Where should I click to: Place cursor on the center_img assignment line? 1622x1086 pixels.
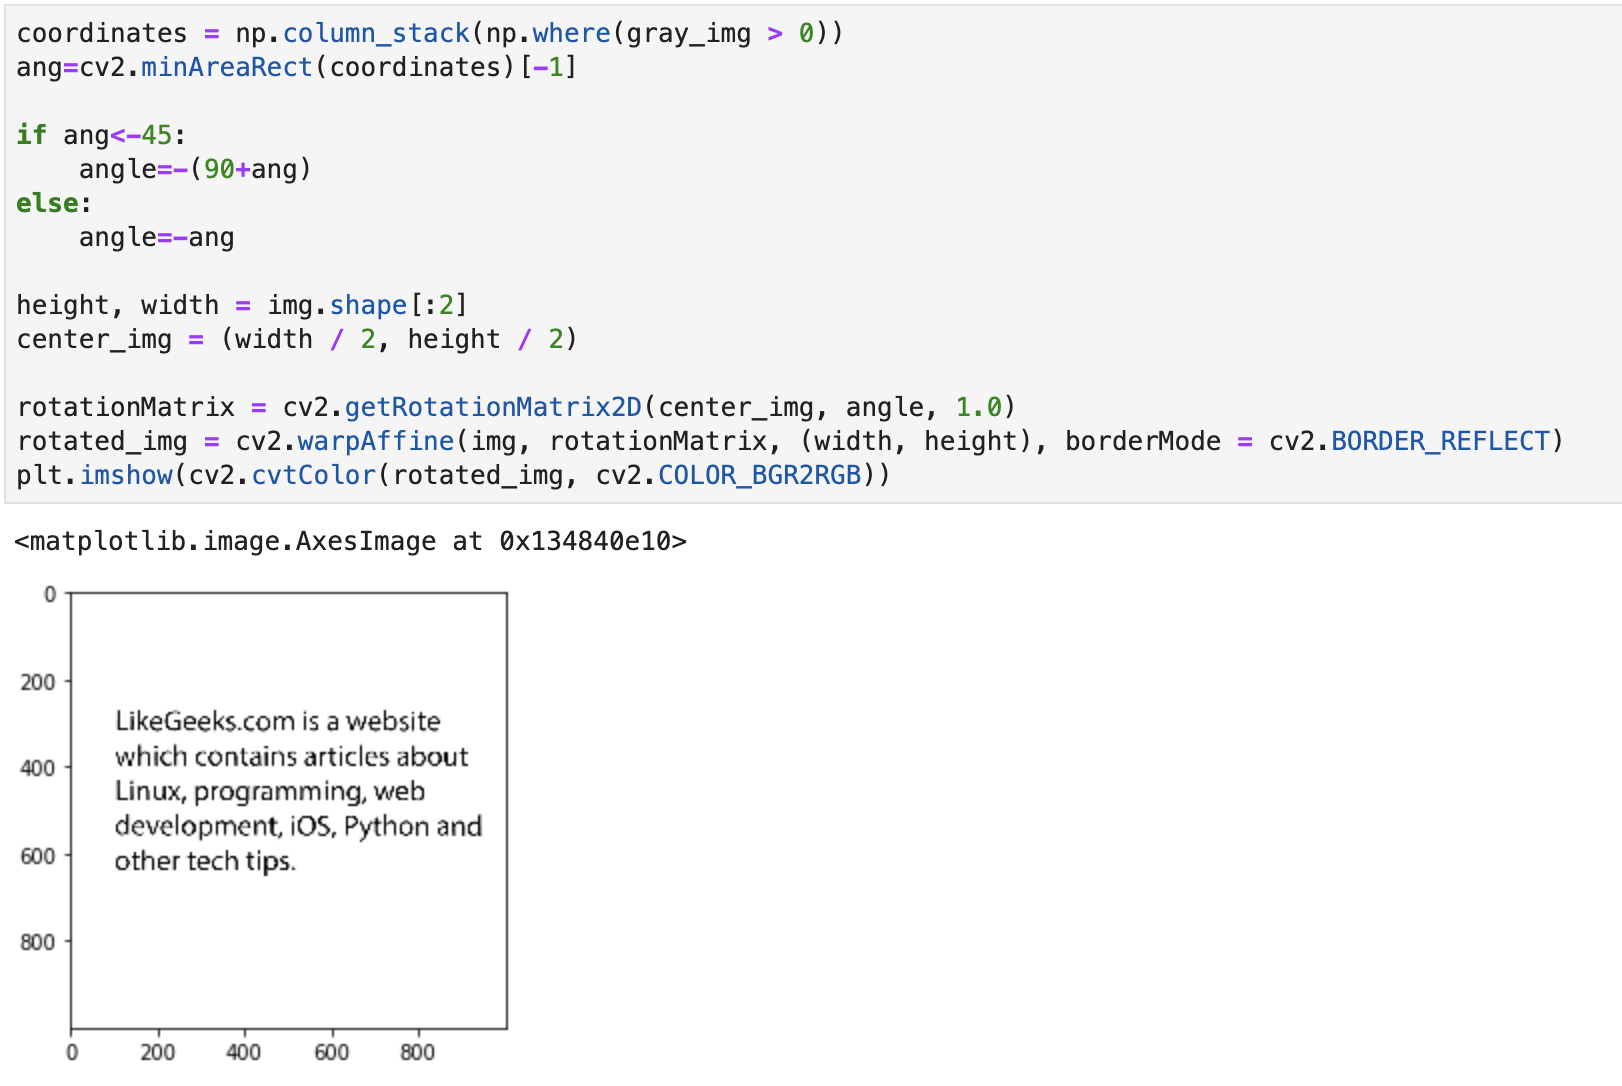coord(296,339)
